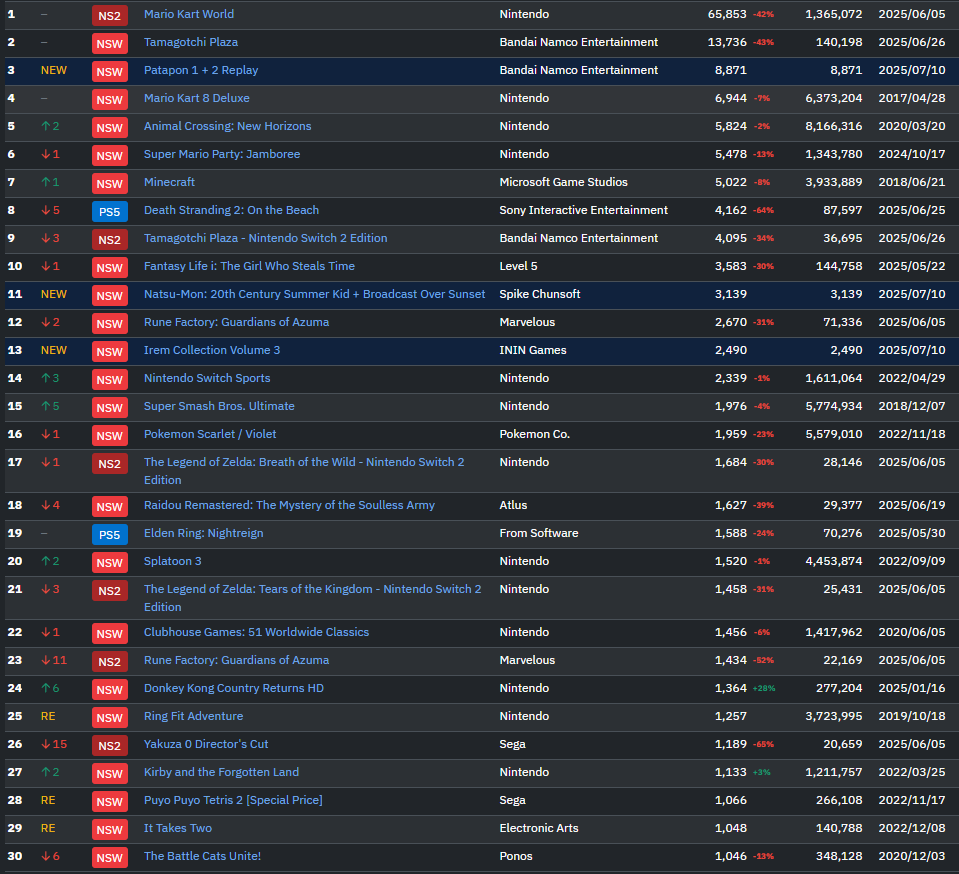Open the Elden Ring: Nightreign link
Image resolution: width=959 pixels, height=874 pixels.
coord(204,533)
